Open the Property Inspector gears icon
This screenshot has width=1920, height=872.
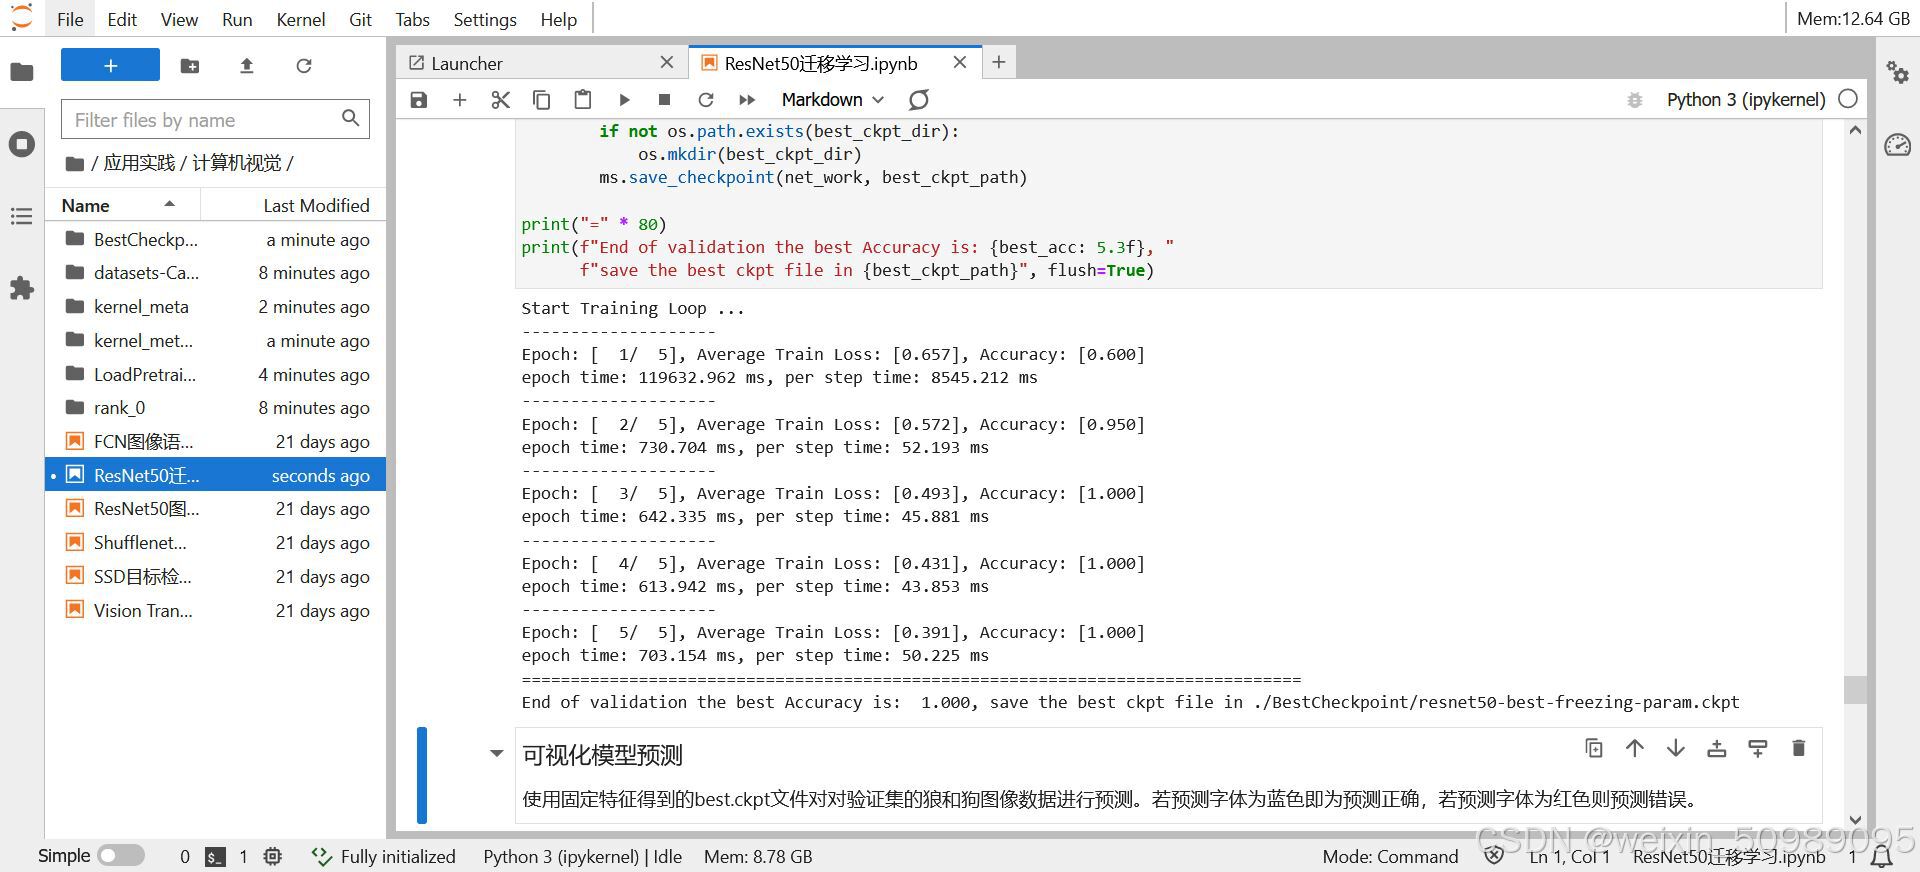tap(1897, 72)
